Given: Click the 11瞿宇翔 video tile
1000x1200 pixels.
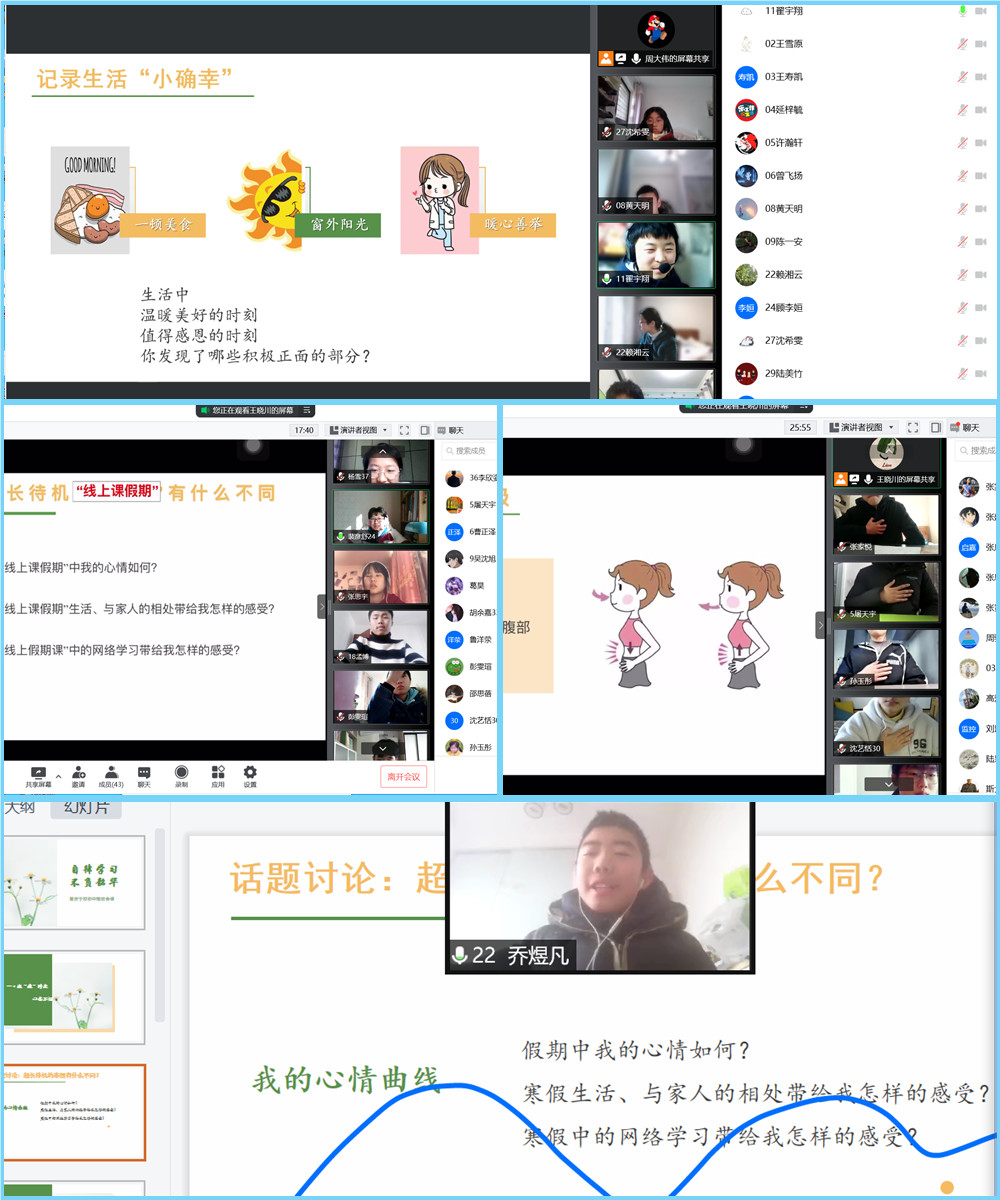Looking at the screenshot, I should [x=656, y=254].
